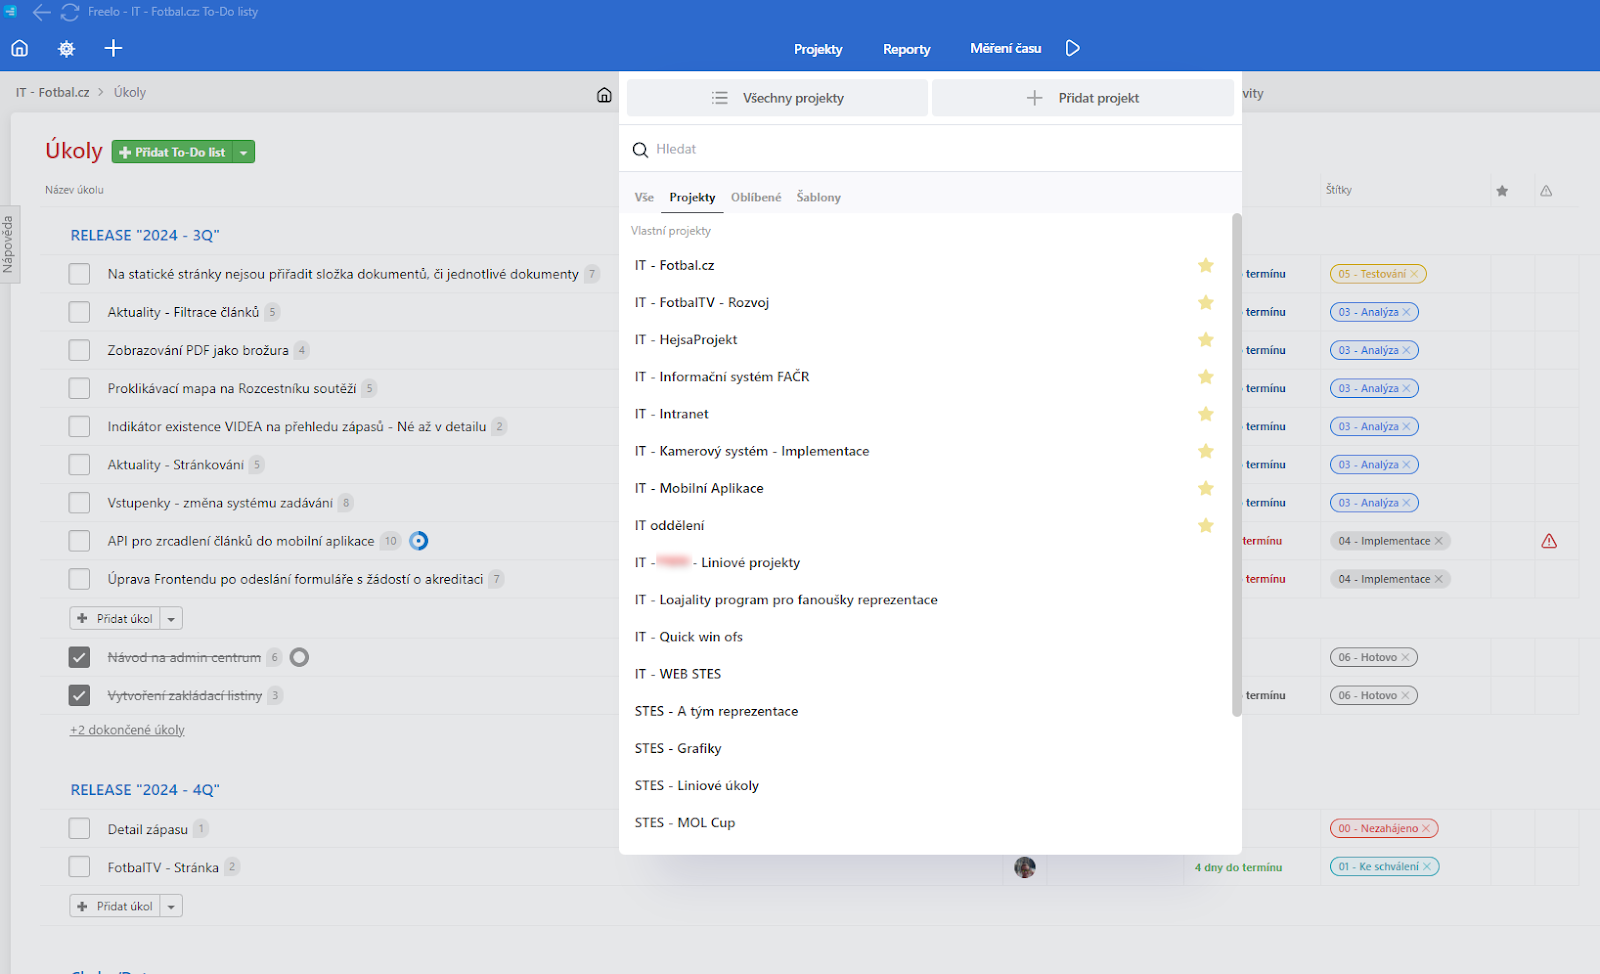Uncheck Vytvoření zakládací listiny task
This screenshot has width=1600, height=974.
coord(79,695)
